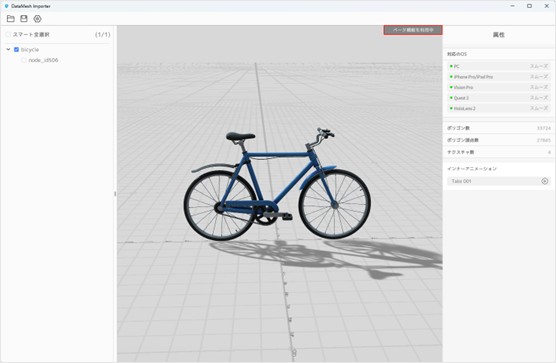Select the bicycle item in hierarchy
Viewport: 556px width, 363px height.
click(x=30, y=50)
